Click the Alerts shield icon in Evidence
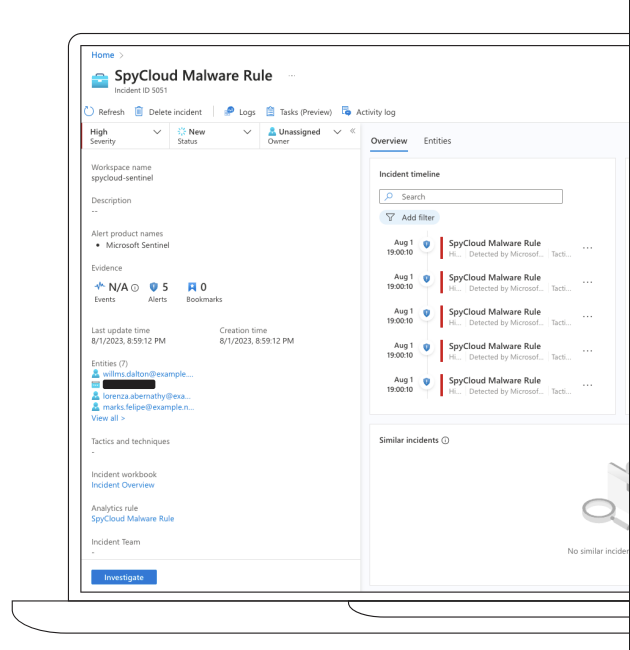The height and width of the screenshot is (650, 630). (x=154, y=287)
